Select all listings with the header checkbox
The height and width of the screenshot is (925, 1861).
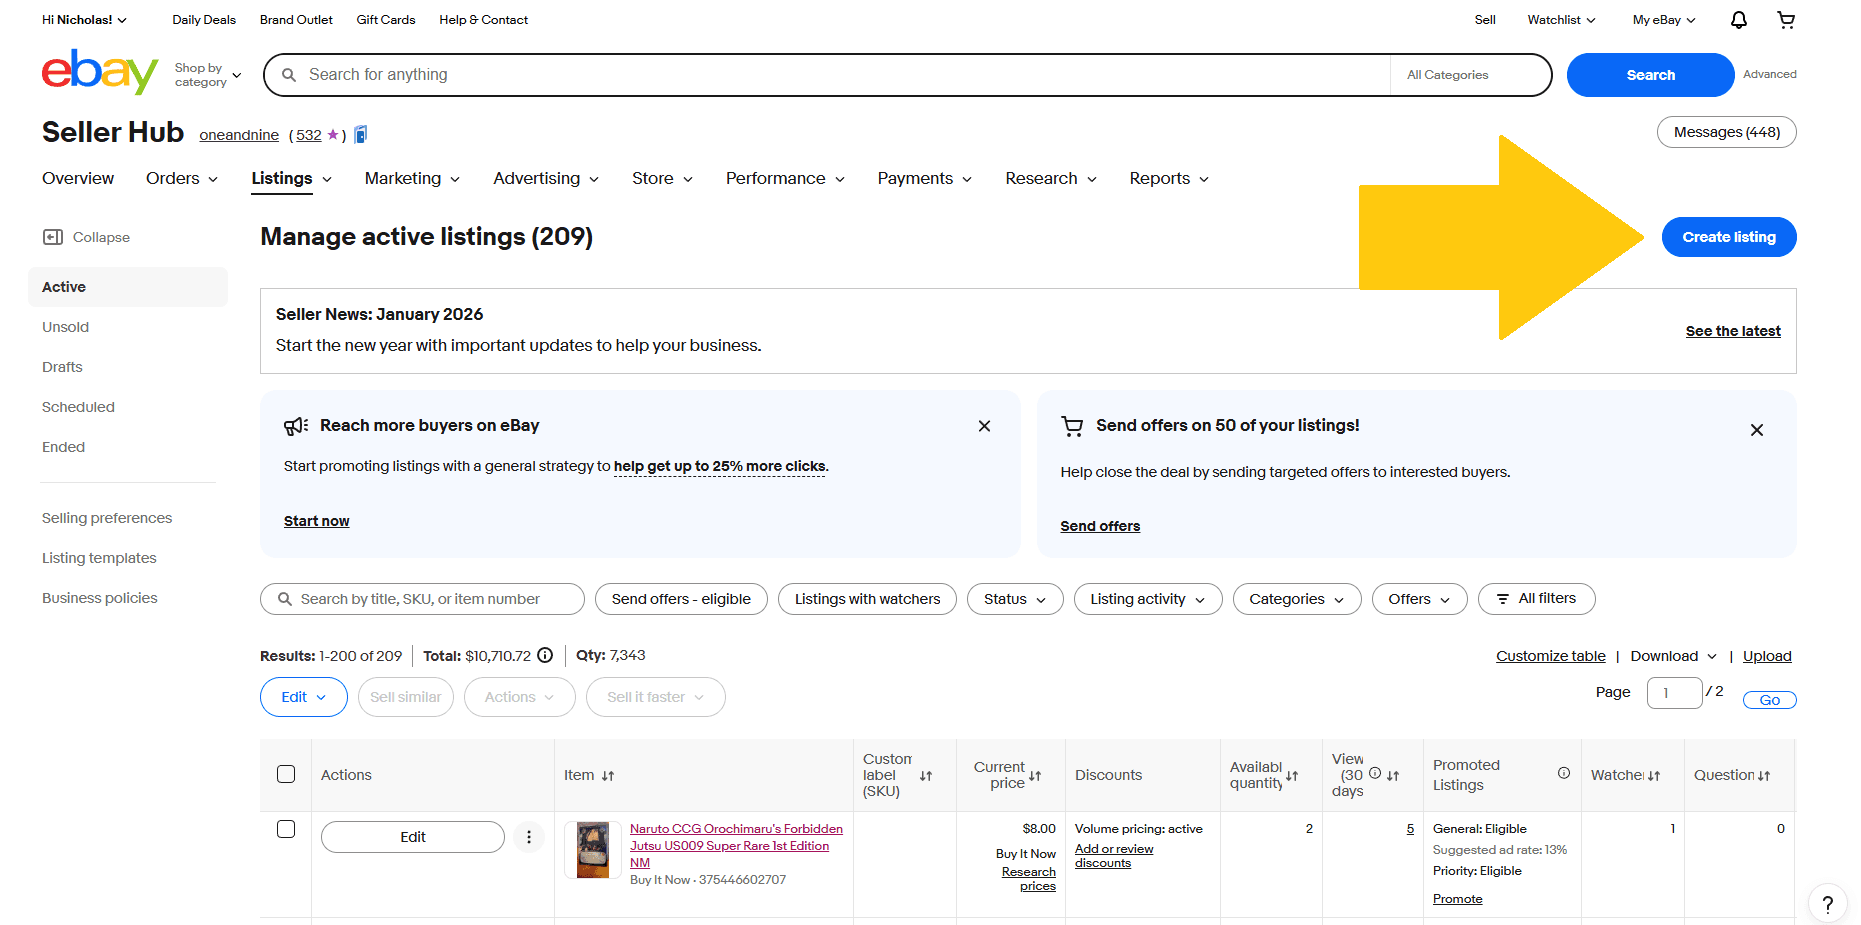pyautogui.click(x=286, y=774)
